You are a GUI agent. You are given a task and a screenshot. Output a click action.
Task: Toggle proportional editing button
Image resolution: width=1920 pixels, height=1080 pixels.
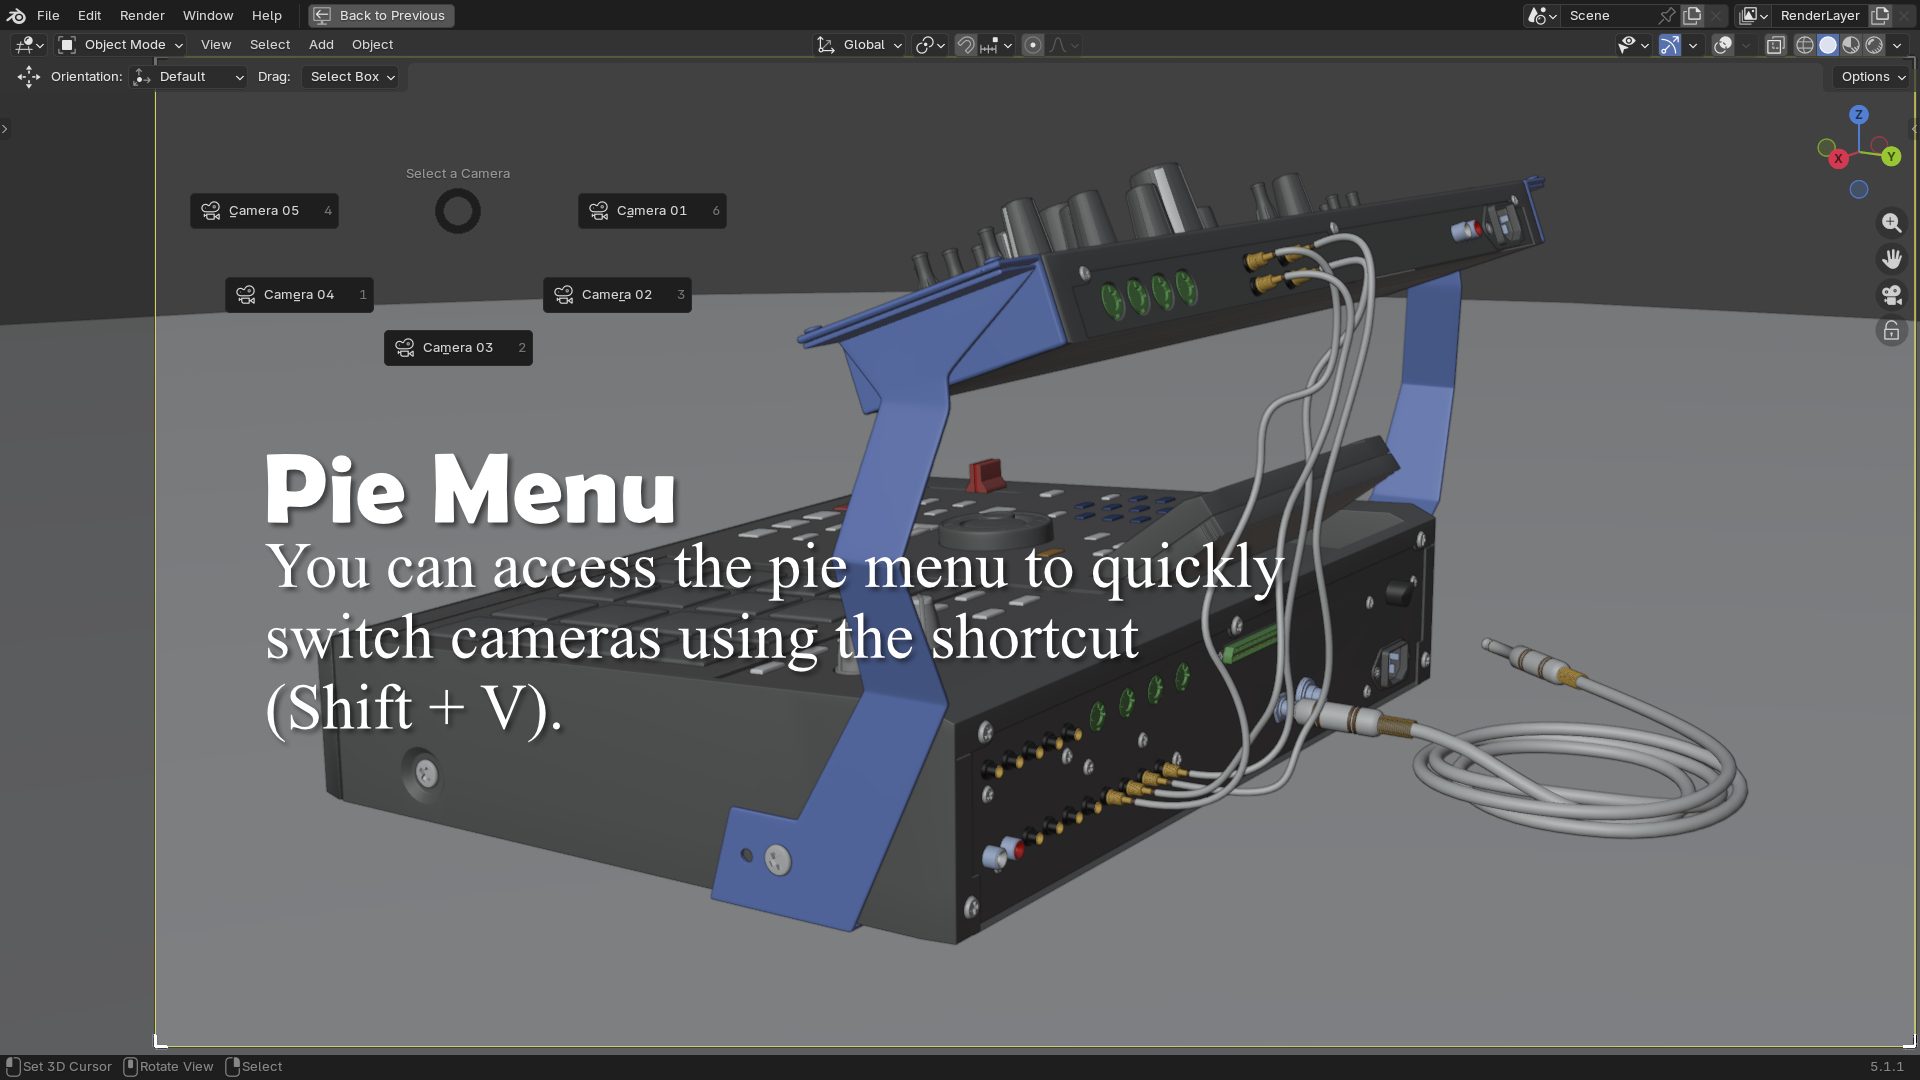tap(1033, 45)
